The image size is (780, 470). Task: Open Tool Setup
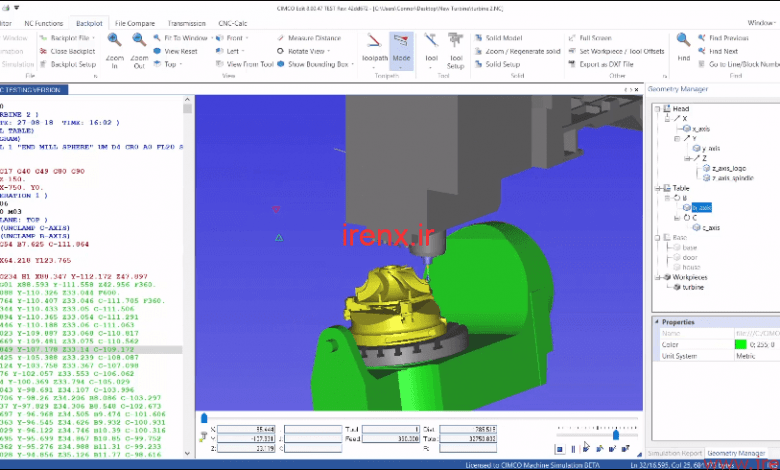pyautogui.click(x=455, y=51)
